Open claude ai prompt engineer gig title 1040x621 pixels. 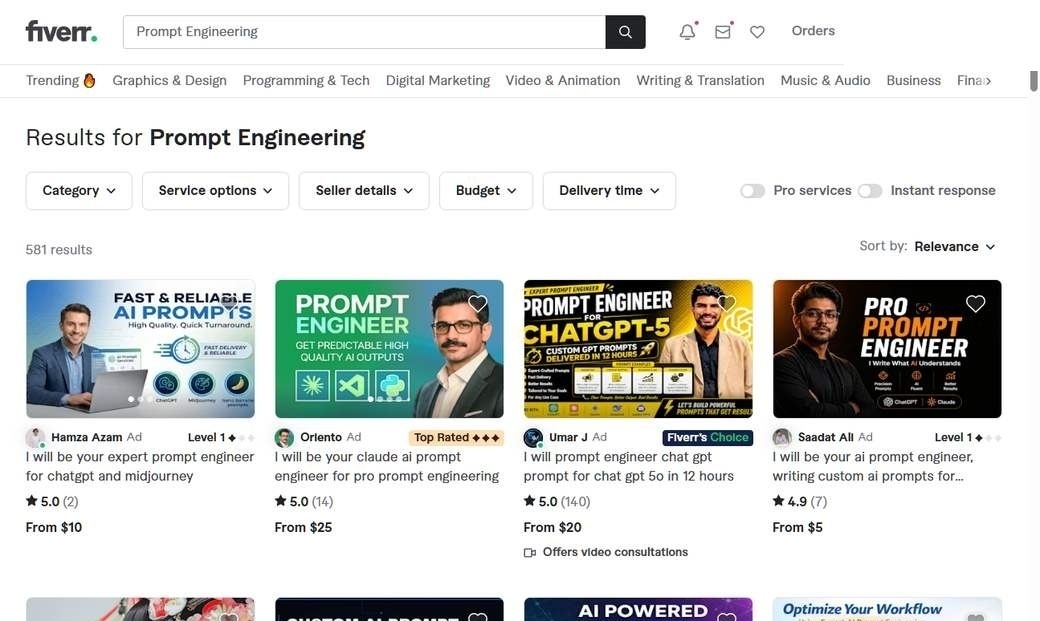click(387, 466)
